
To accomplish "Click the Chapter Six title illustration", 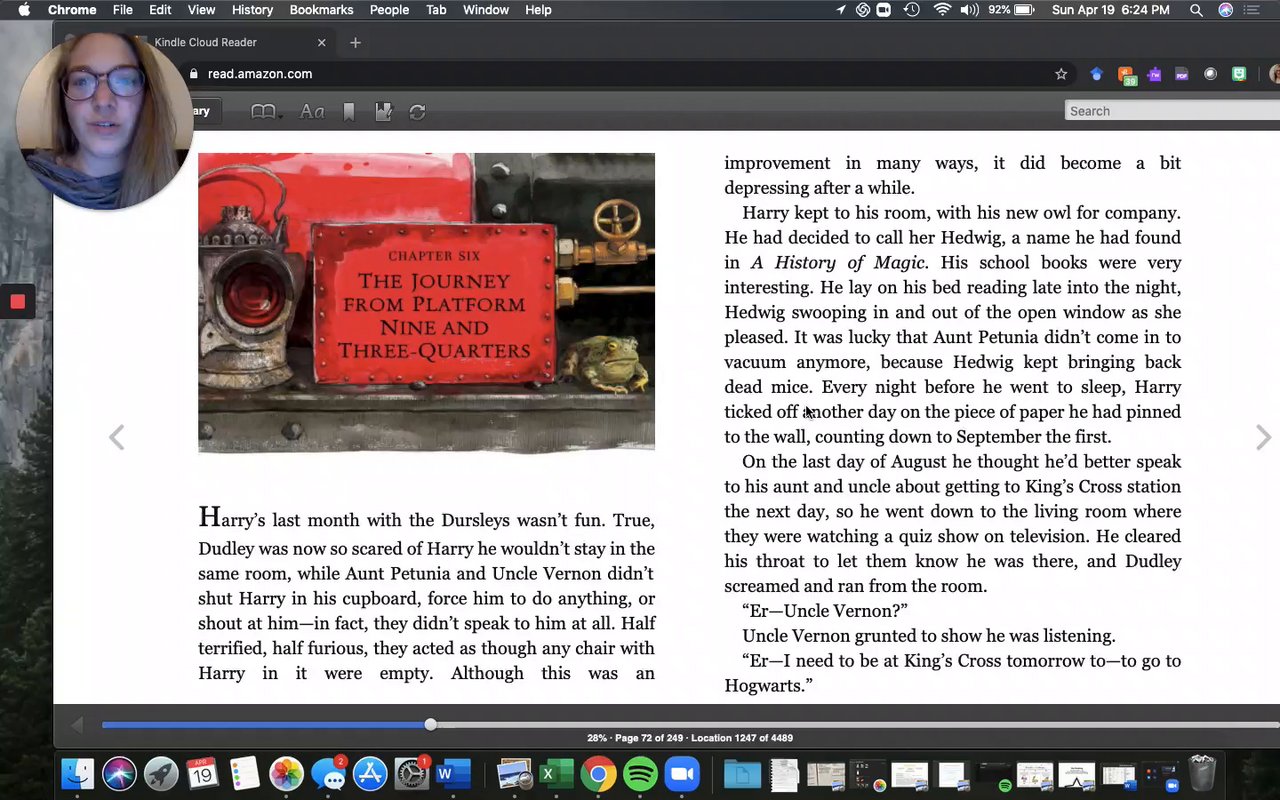I will tap(426, 303).
